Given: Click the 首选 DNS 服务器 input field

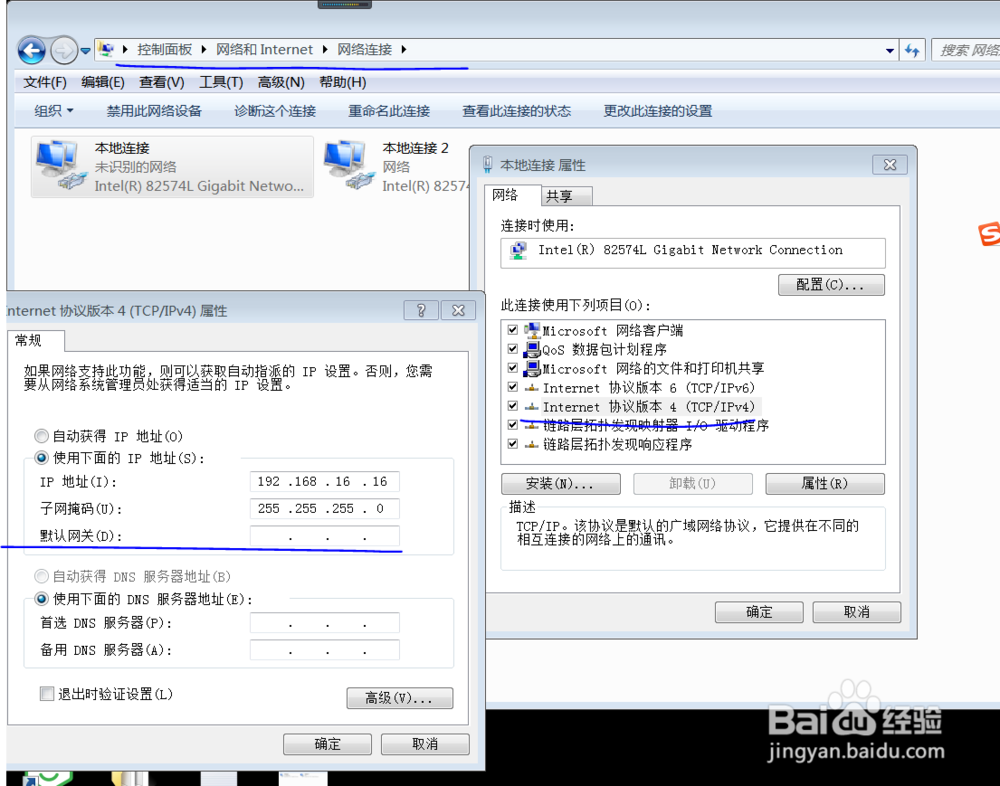Looking at the screenshot, I should click(323, 622).
